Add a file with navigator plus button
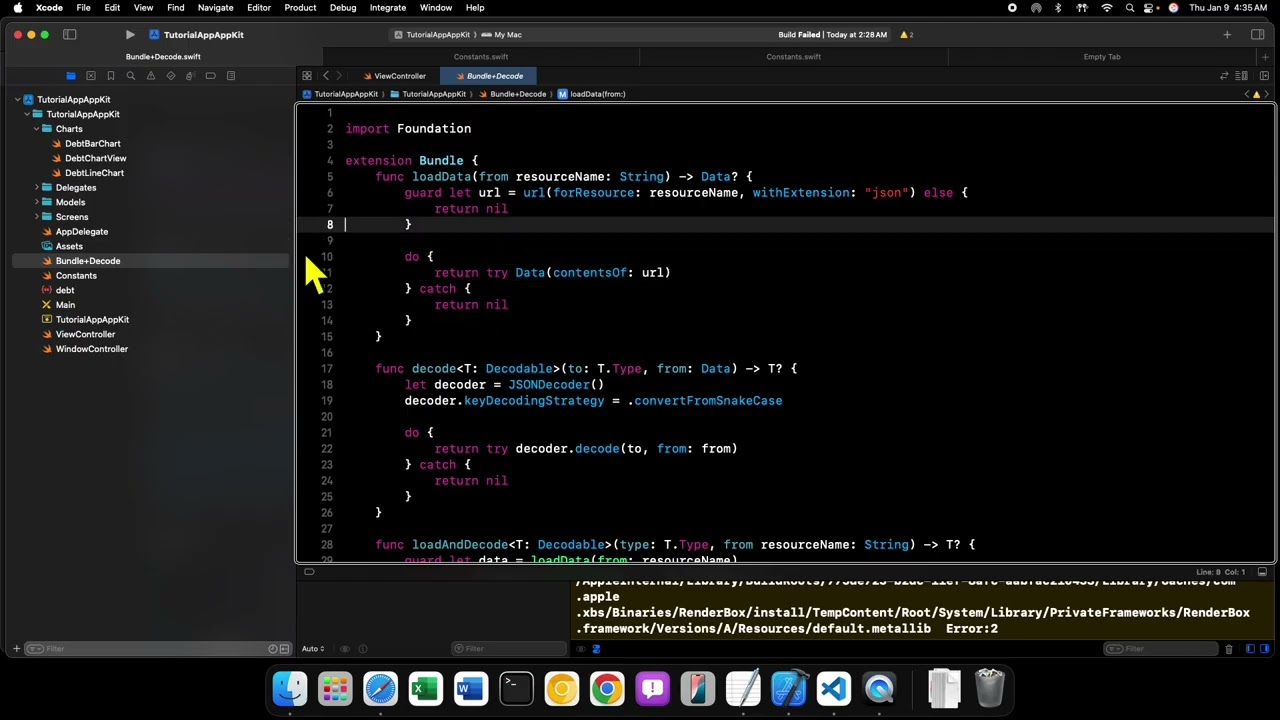1280x720 pixels. coord(16,649)
